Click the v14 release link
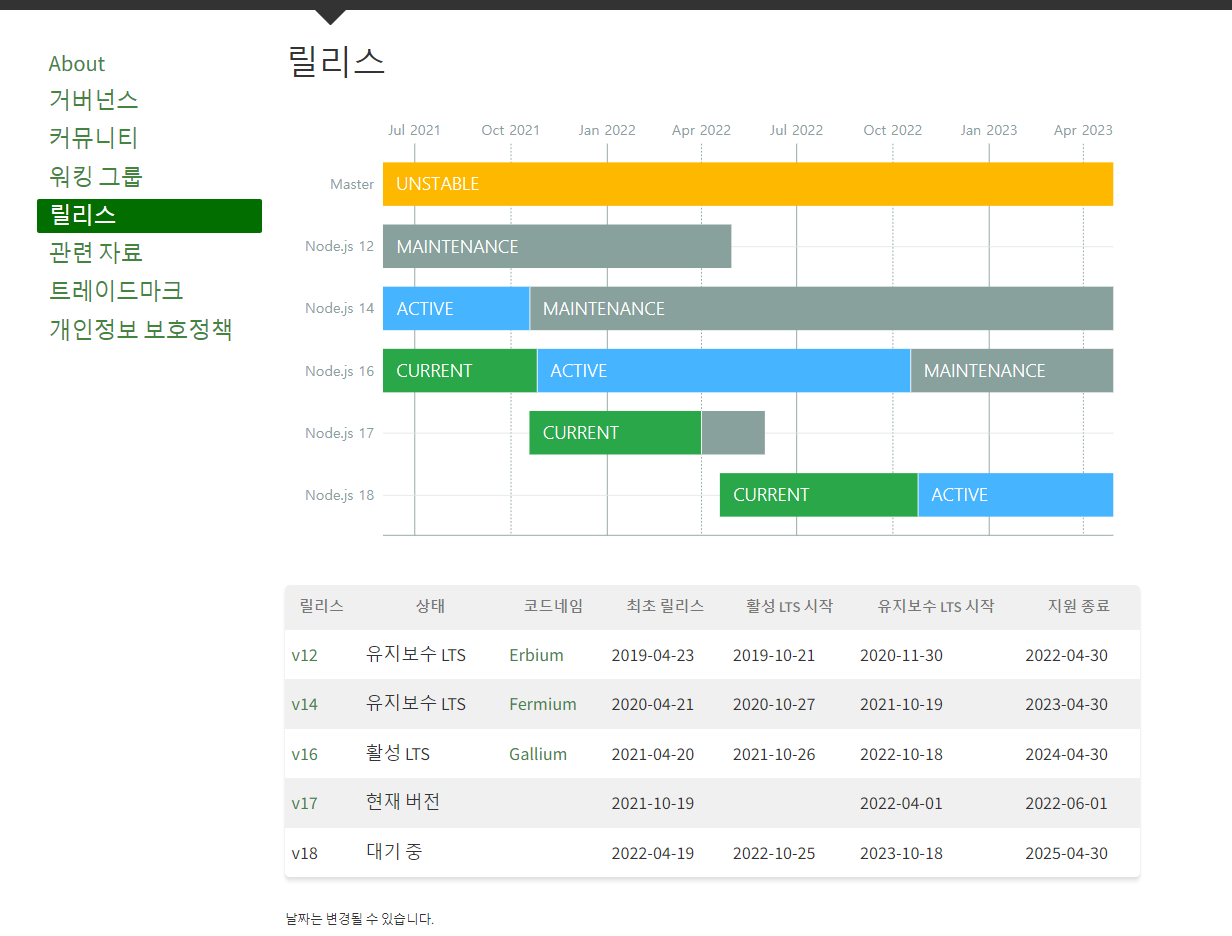Image resolution: width=1232 pixels, height=936 pixels. pyautogui.click(x=304, y=704)
